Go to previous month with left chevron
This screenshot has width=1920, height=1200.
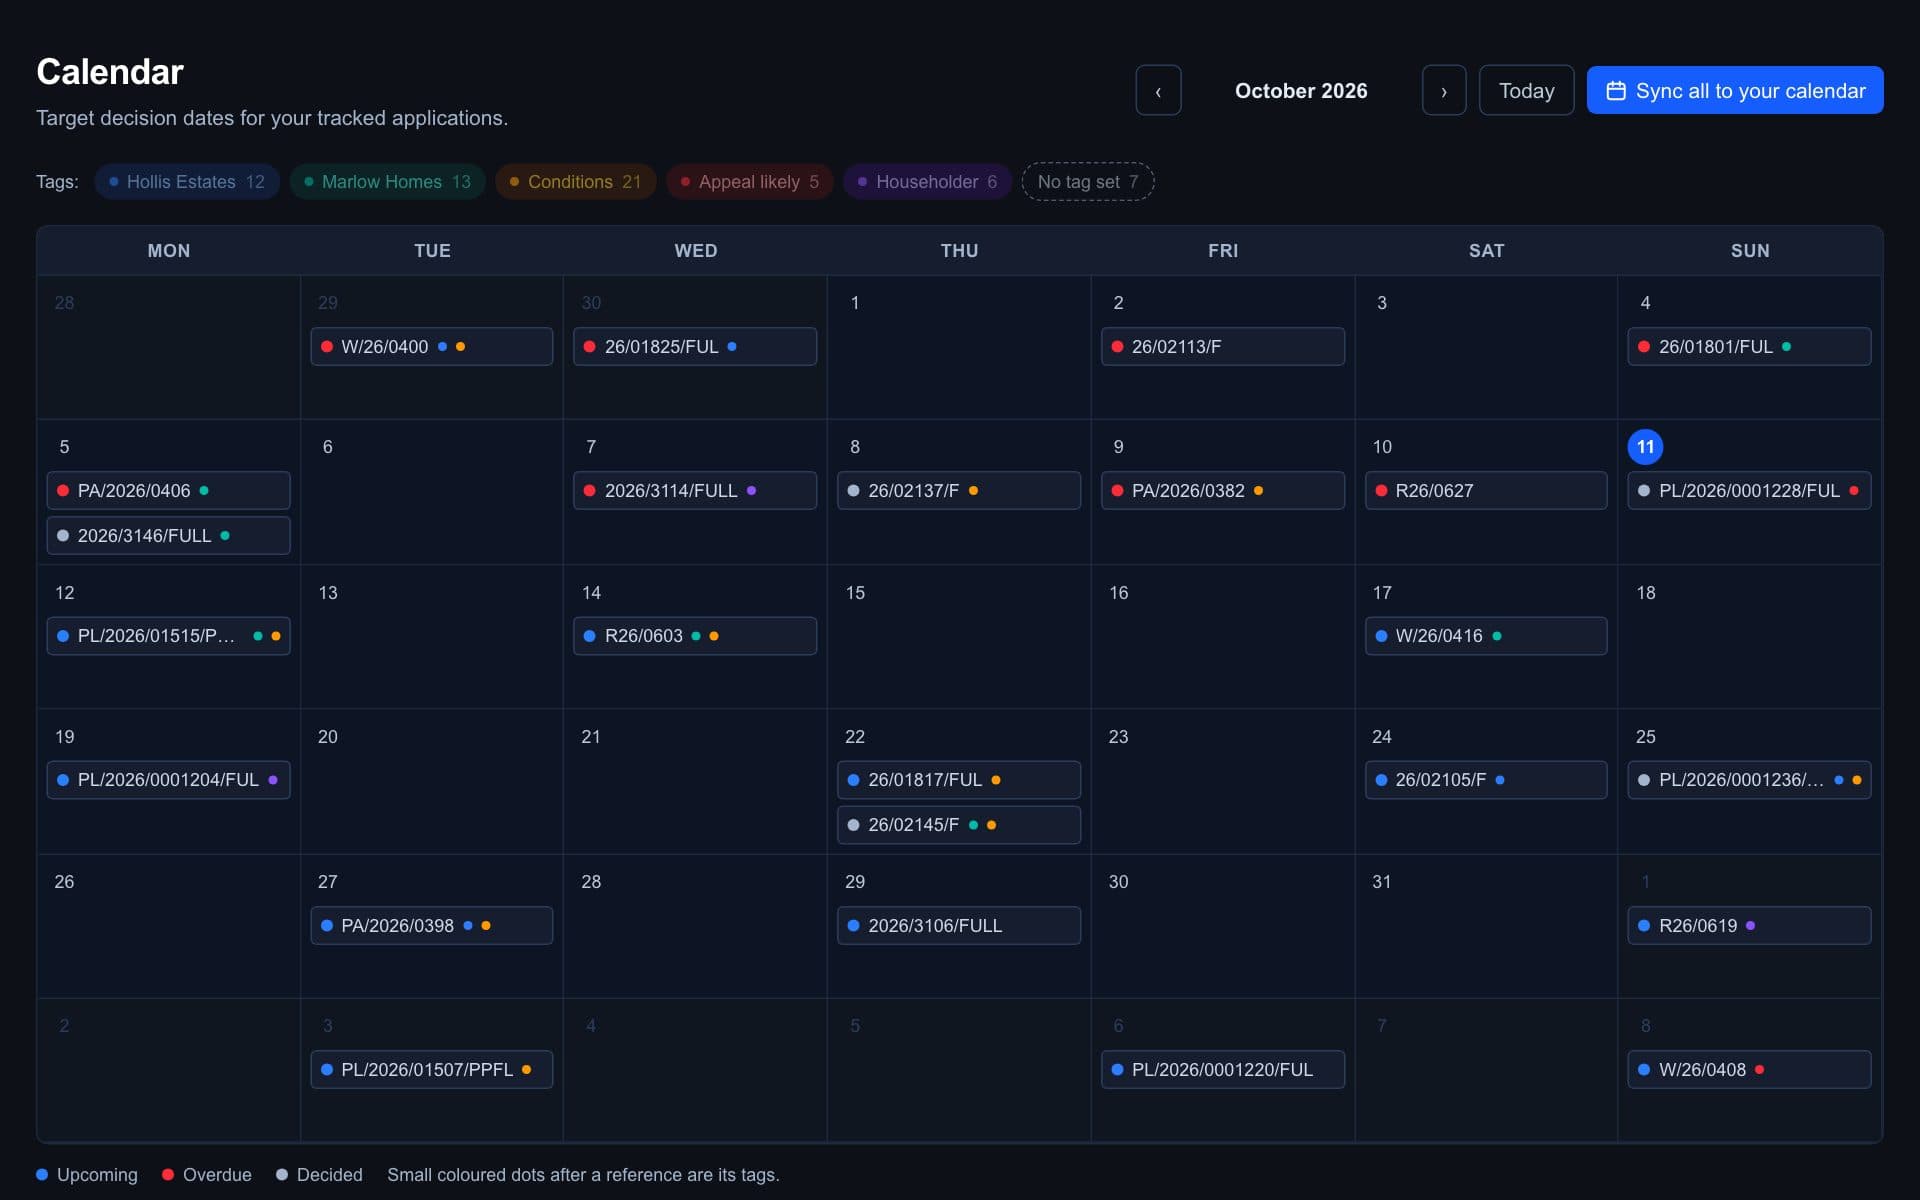point(1158,90)
